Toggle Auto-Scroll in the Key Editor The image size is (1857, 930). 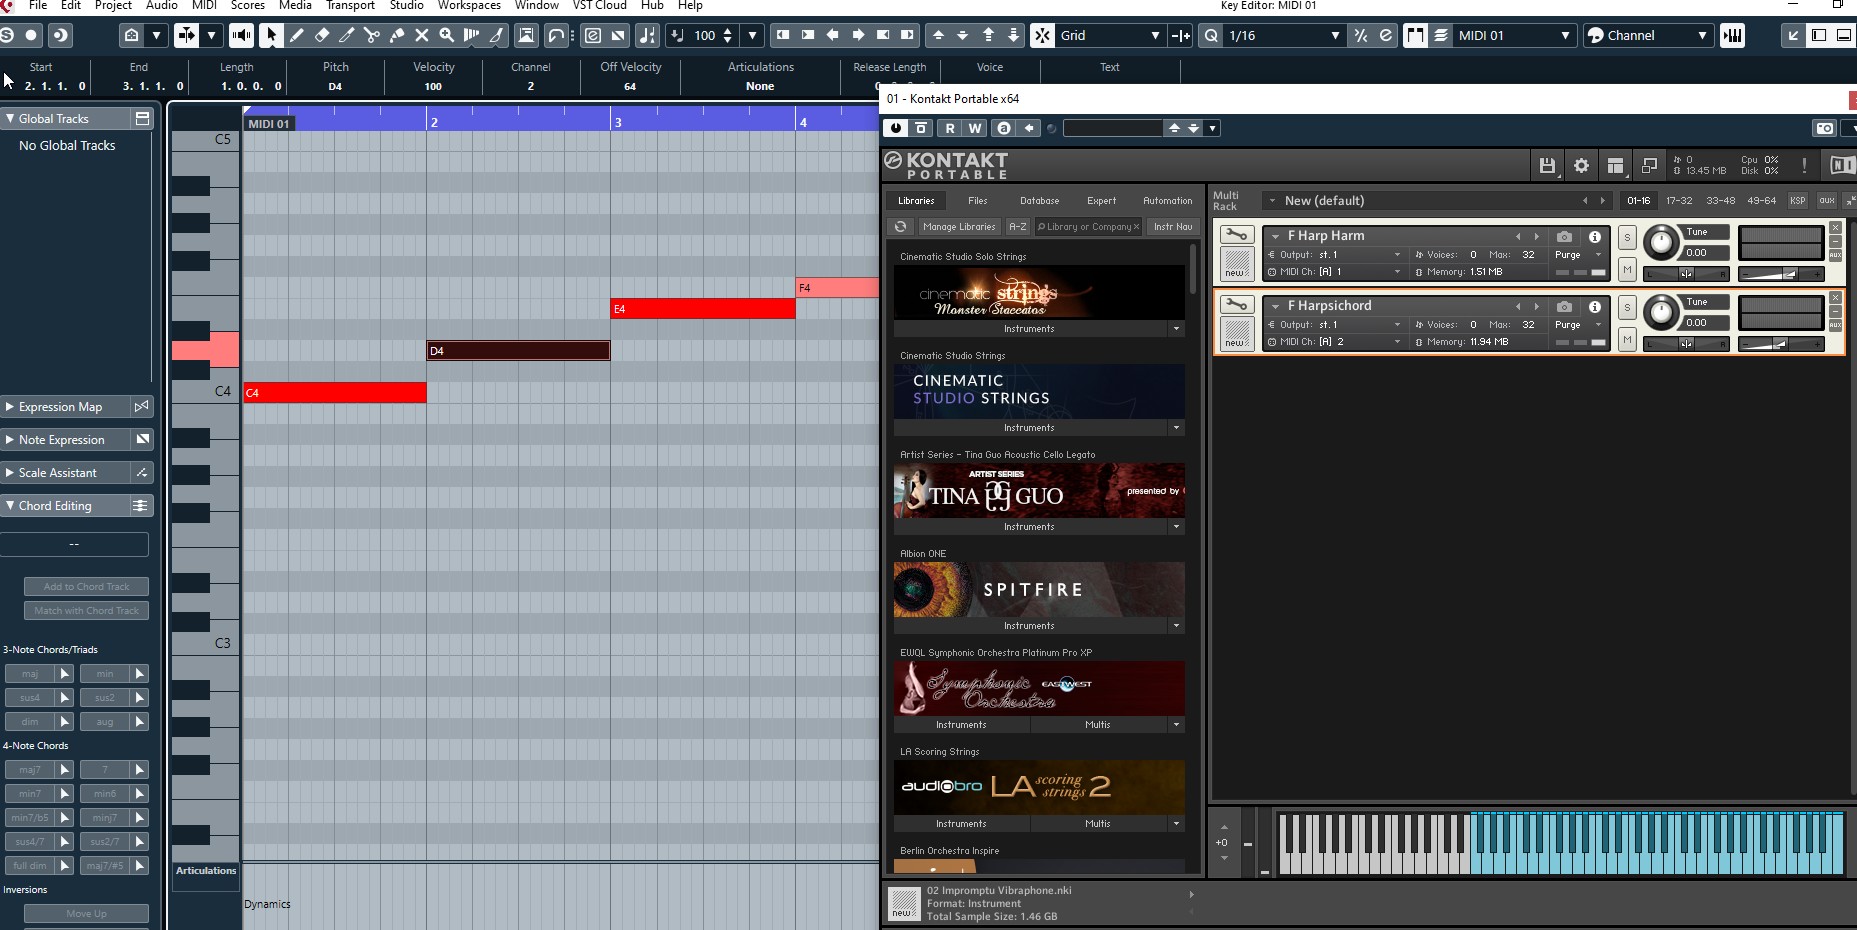click(187, 35)
